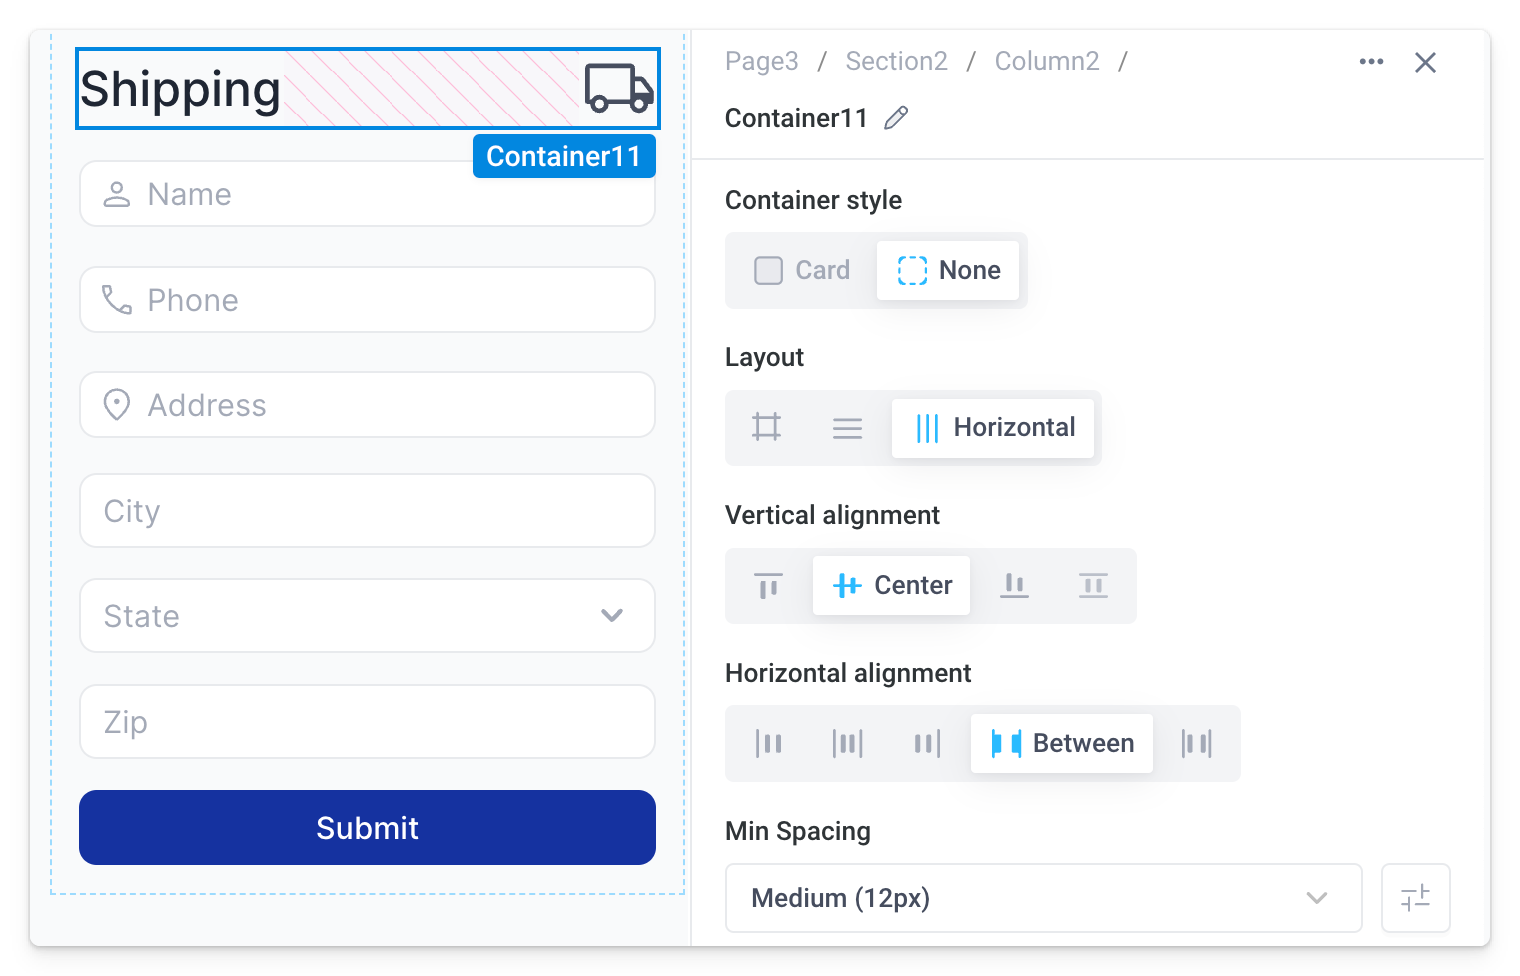Select the None container style
1520x976 pixels.
coord(948,271)
